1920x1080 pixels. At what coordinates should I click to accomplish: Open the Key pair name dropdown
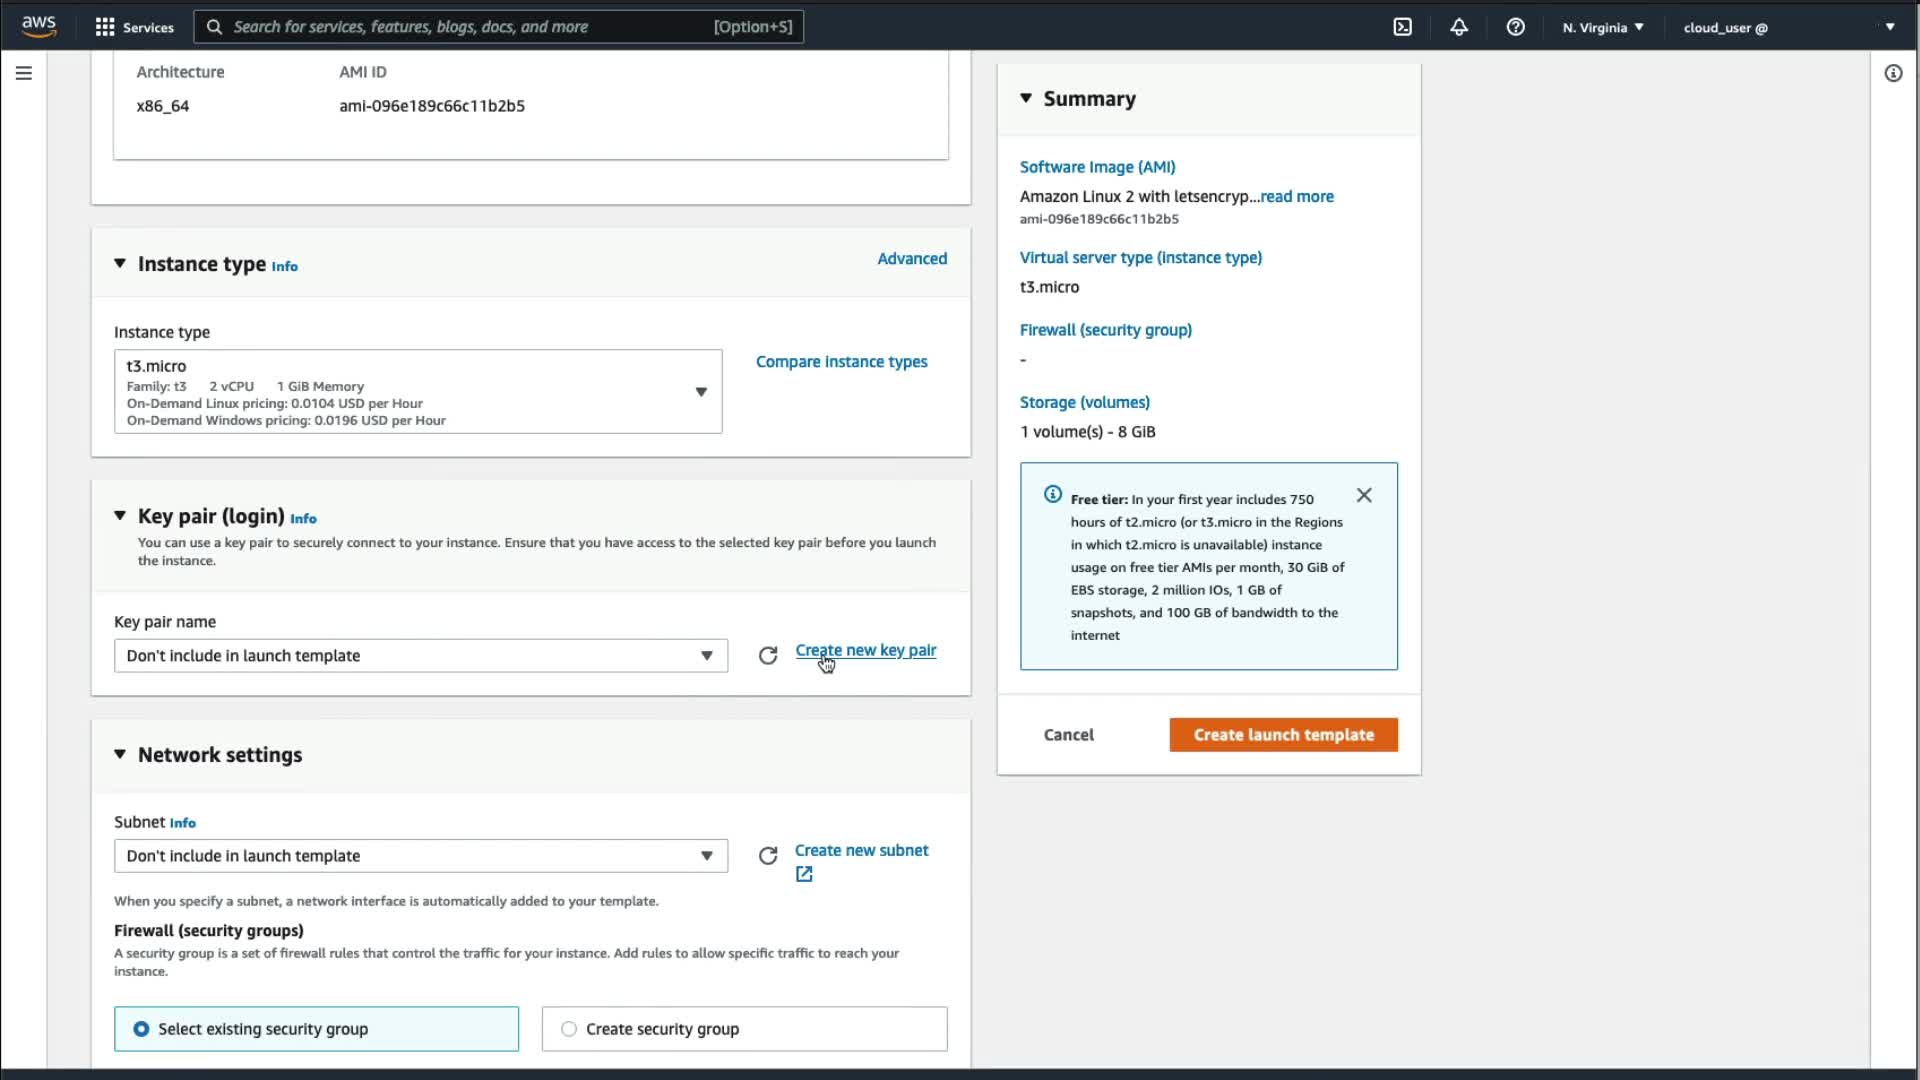click(x=420, y=656)
